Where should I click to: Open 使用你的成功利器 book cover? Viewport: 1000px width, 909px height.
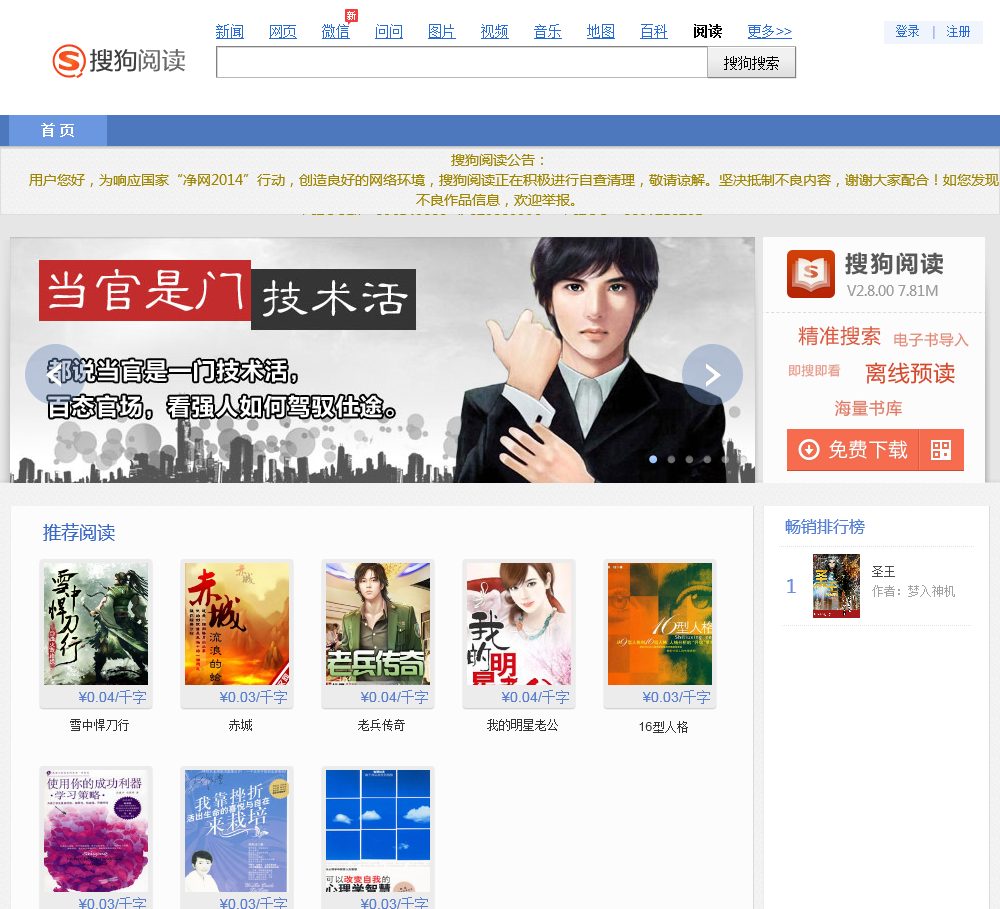pyautogui.click(x=96, y=831)
